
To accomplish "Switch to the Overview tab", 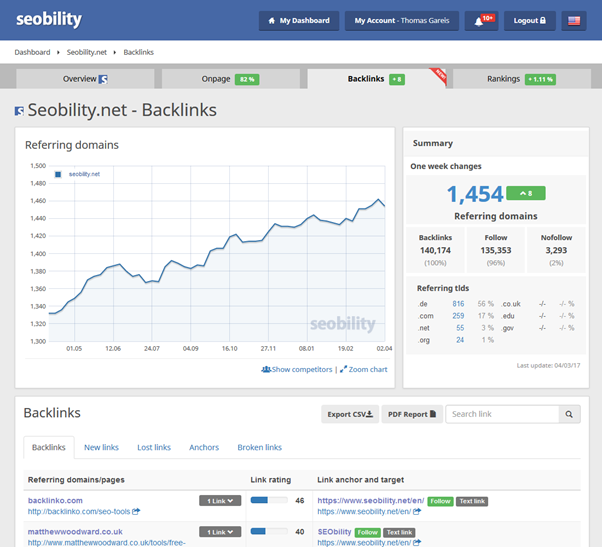I will pos(85,79).
